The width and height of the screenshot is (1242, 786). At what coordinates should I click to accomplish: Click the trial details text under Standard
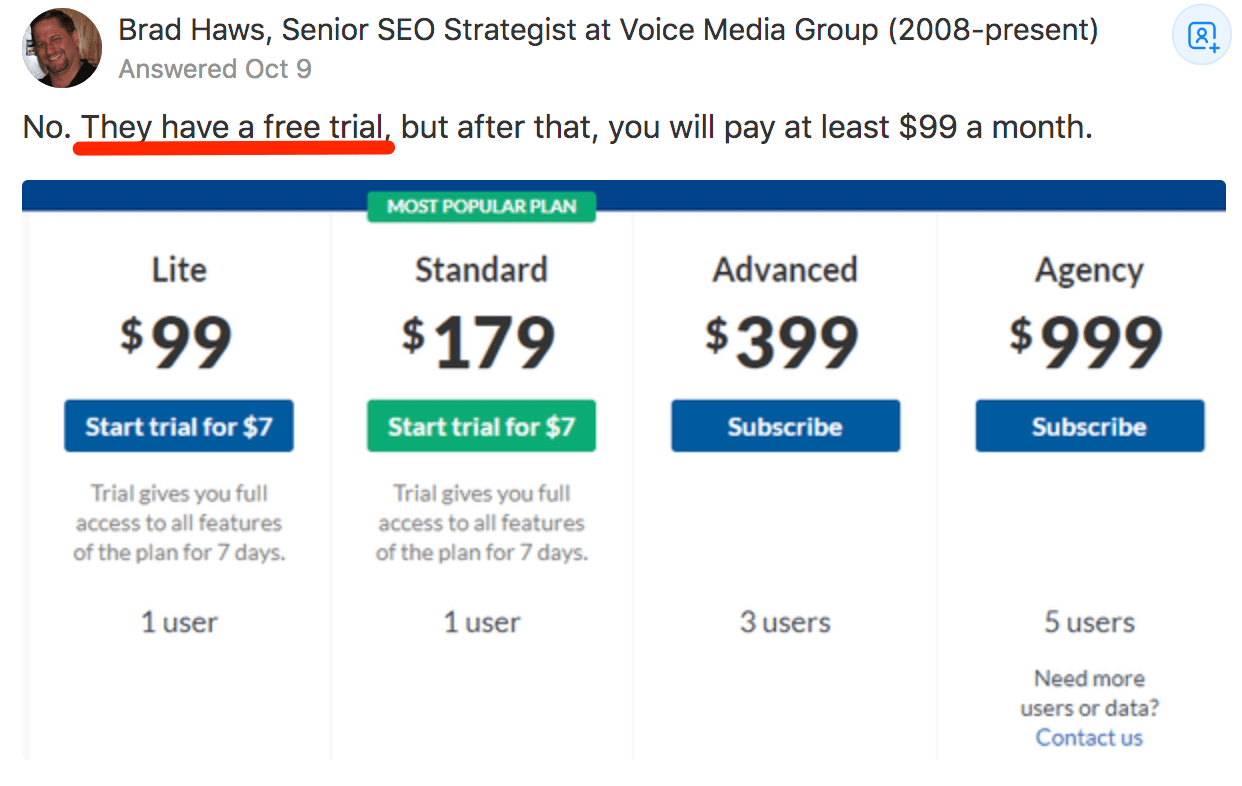coord(481,522)
